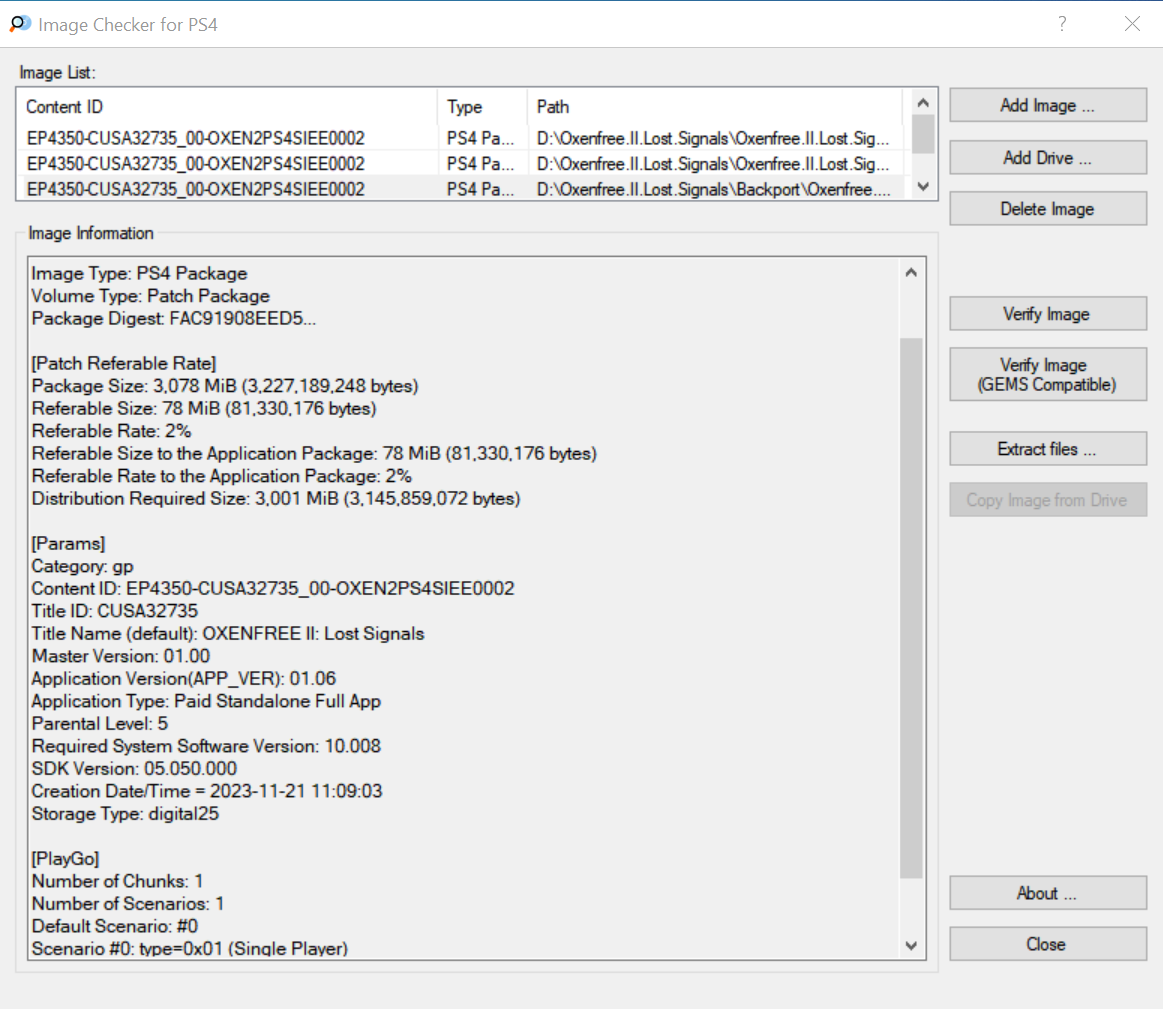
Task: Click the Path column header
Action: (x=715, y=107)
